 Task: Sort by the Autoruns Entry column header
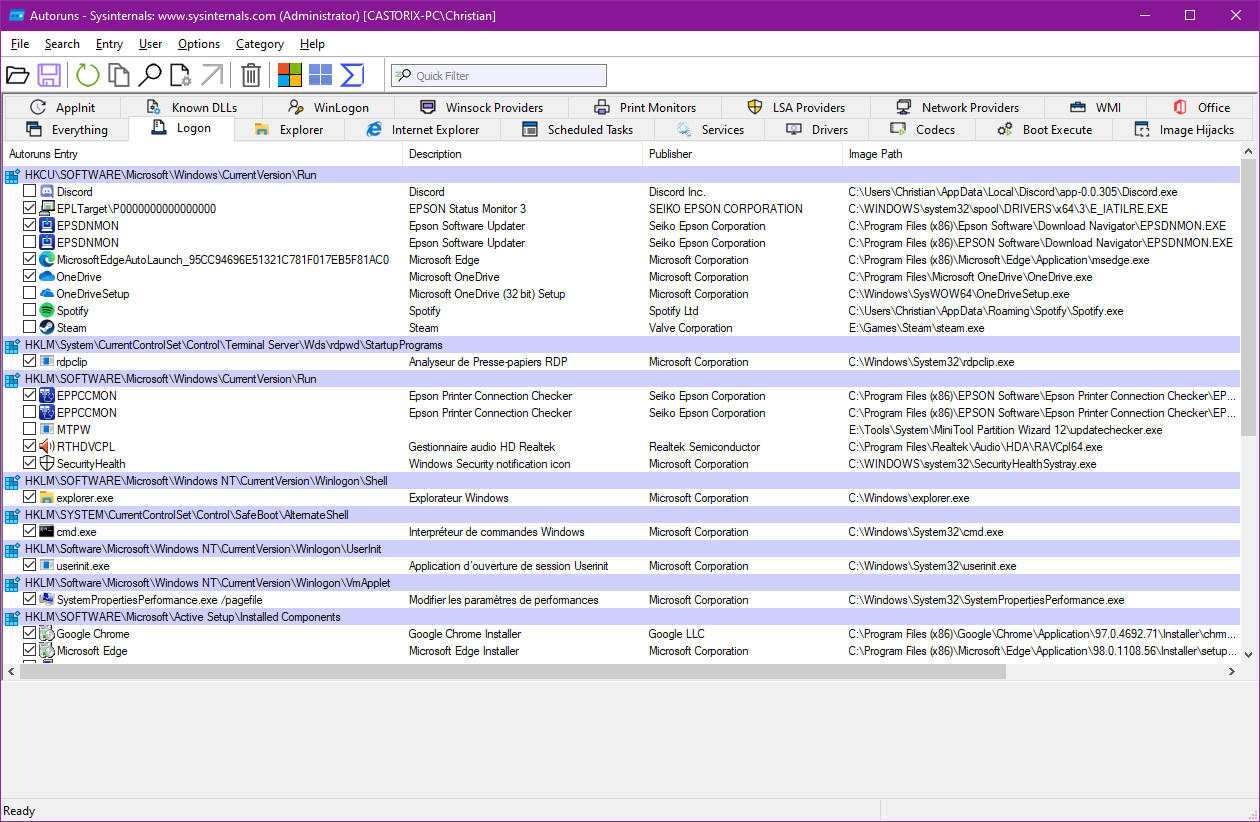pyautogui.click(x=202, y=154)
